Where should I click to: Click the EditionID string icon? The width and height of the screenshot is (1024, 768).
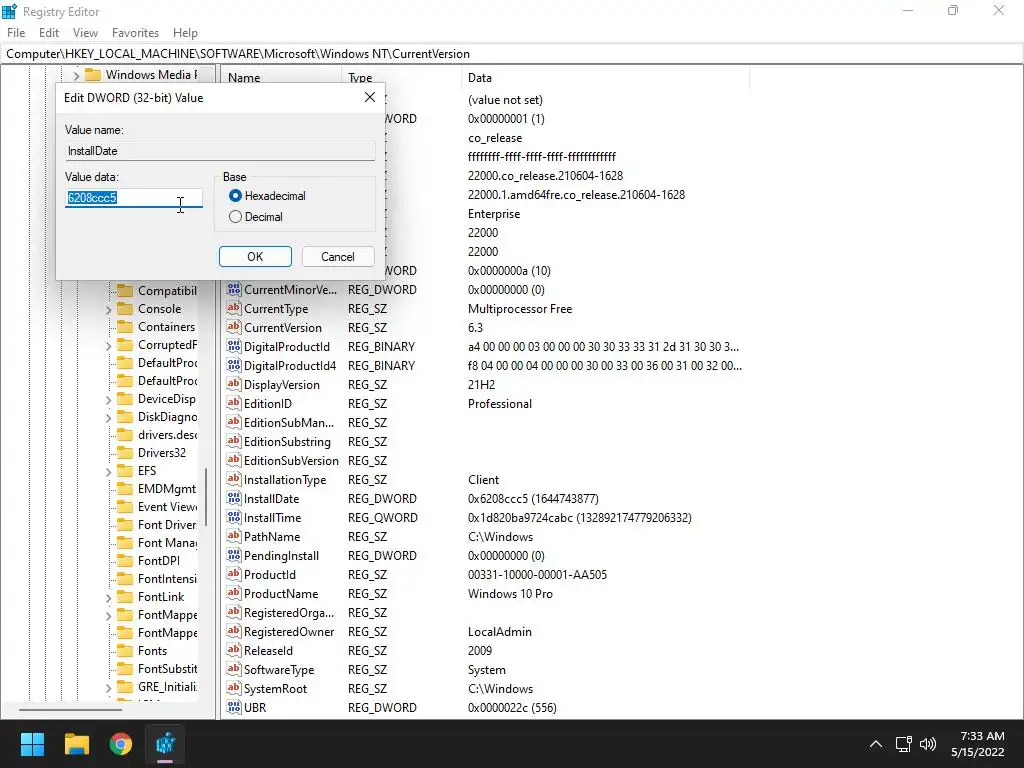pos(234,403)
